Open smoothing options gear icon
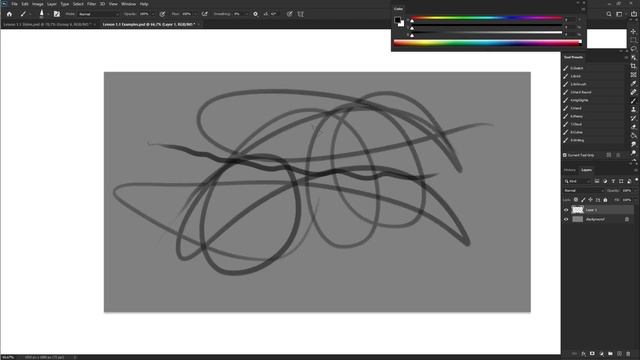This screenshot has height=360, width=640. click(x=256, y=14)
